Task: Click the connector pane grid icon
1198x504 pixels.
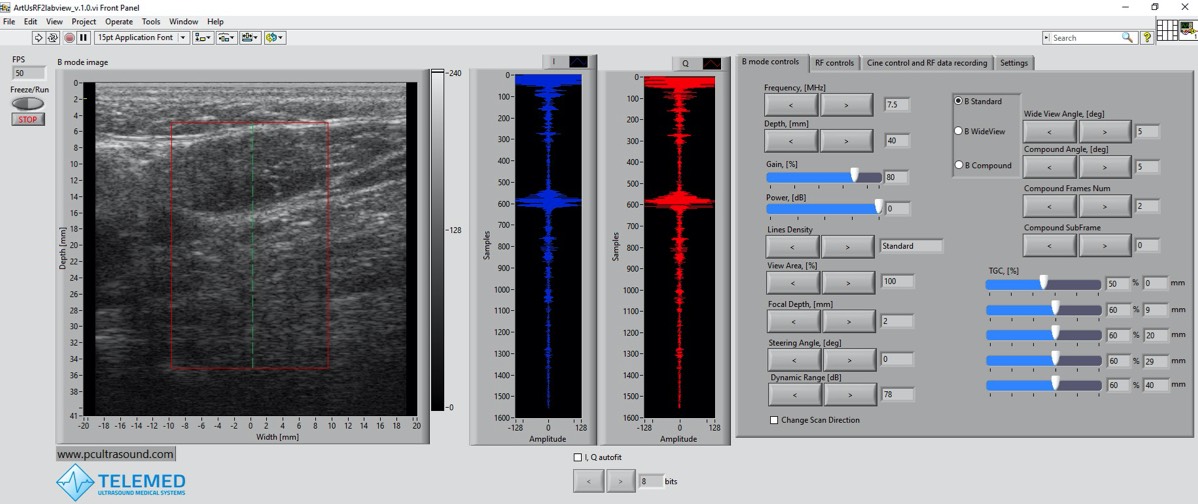Action: (x=1167, y=30)
